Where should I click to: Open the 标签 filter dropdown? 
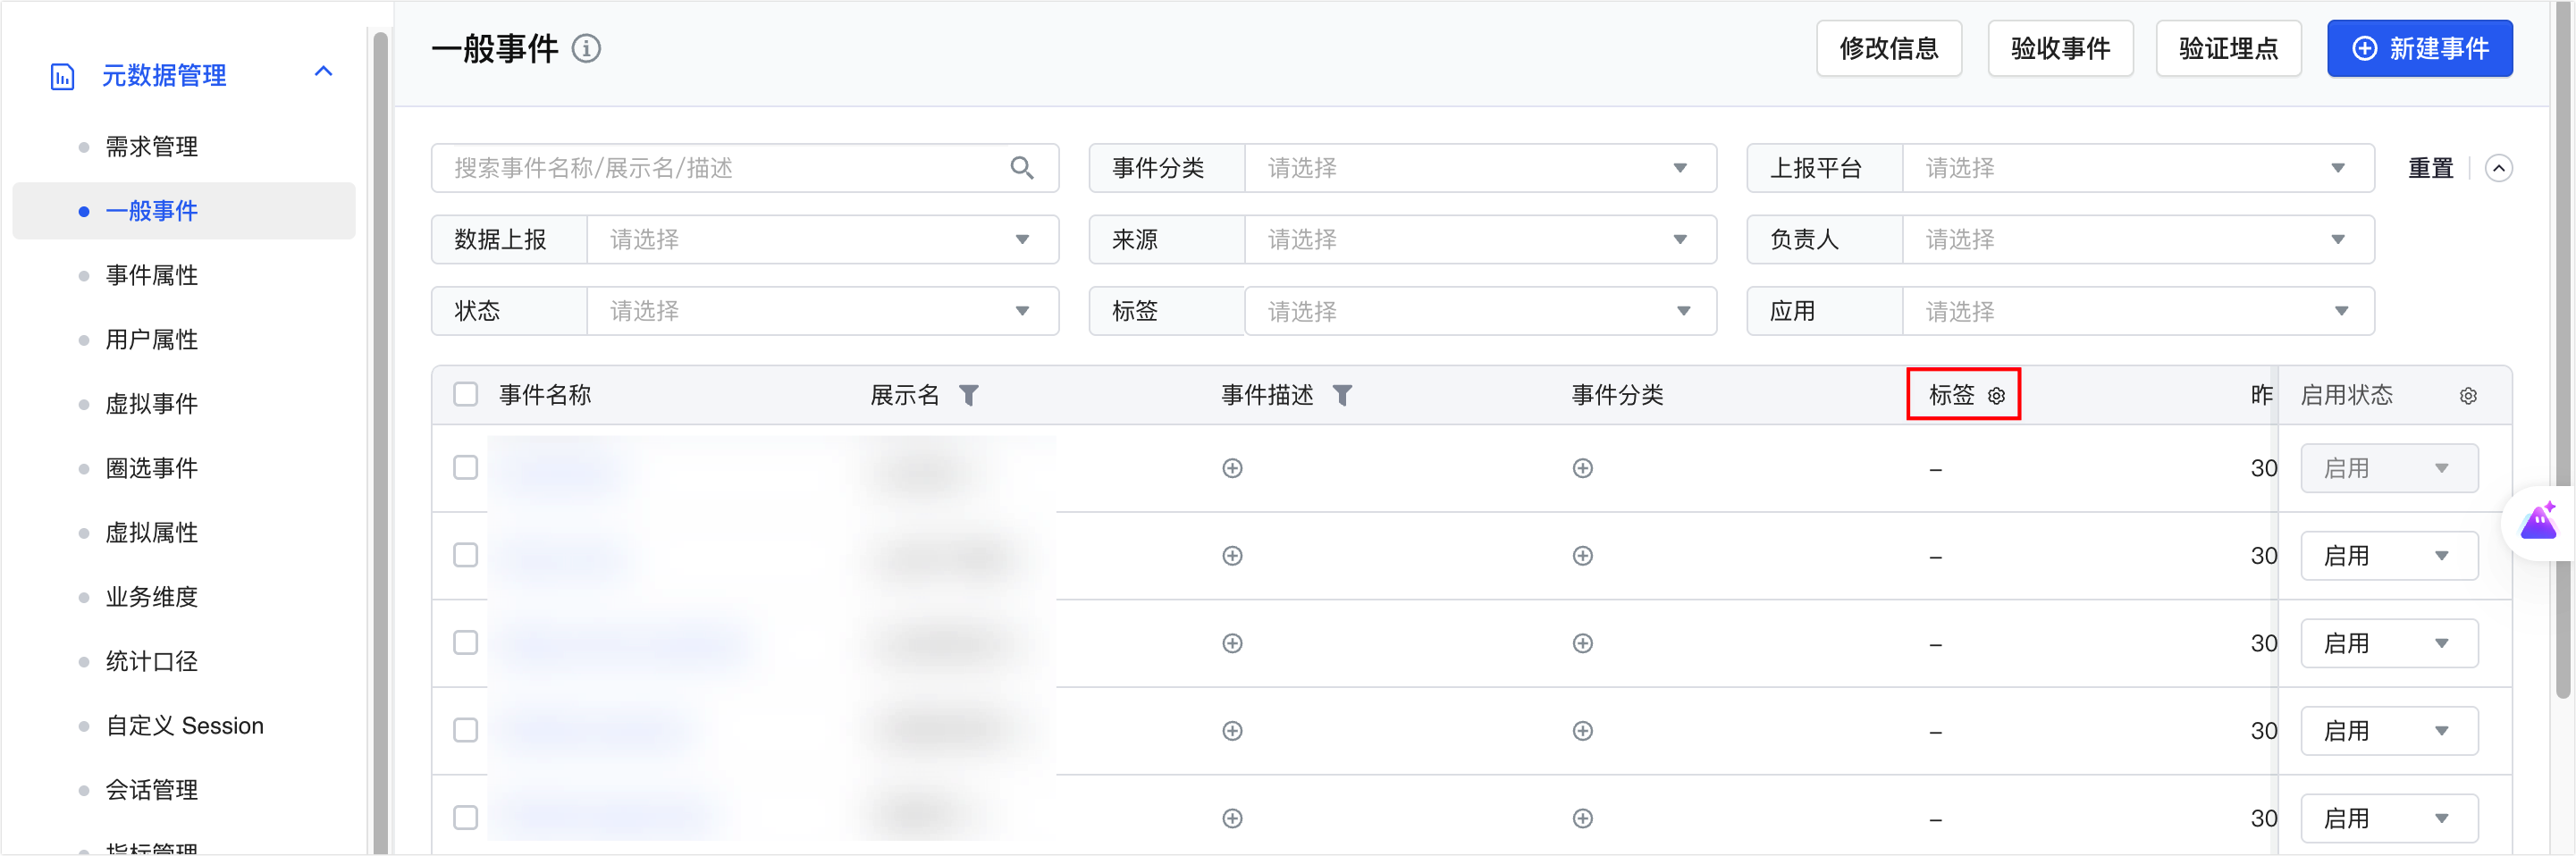click(1480, 311)
